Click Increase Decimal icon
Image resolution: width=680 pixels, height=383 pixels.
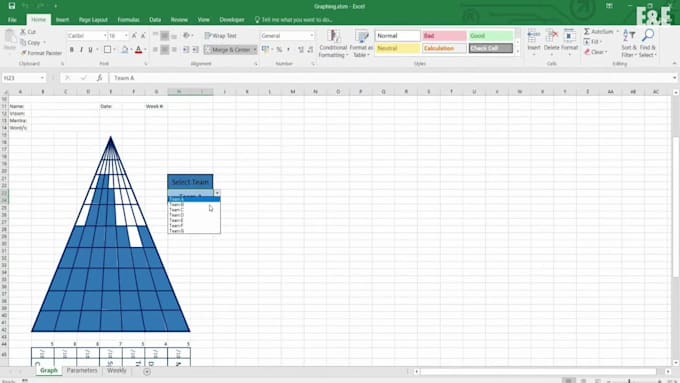pos(301,50)
